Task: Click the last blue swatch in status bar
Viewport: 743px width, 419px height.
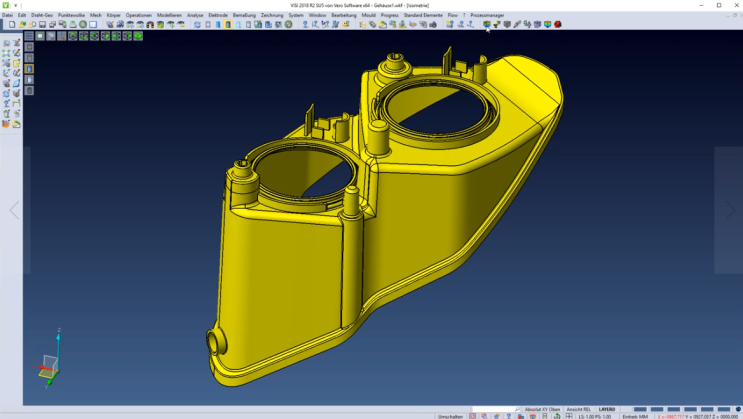Action: [x=724, y=409]
